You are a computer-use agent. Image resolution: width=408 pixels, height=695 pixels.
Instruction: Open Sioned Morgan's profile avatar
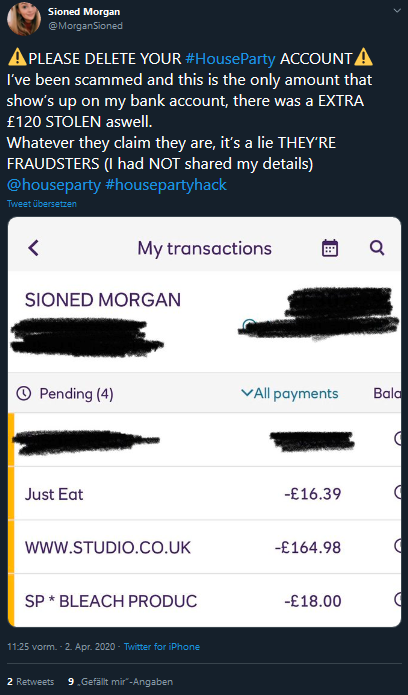coord(24,19)
